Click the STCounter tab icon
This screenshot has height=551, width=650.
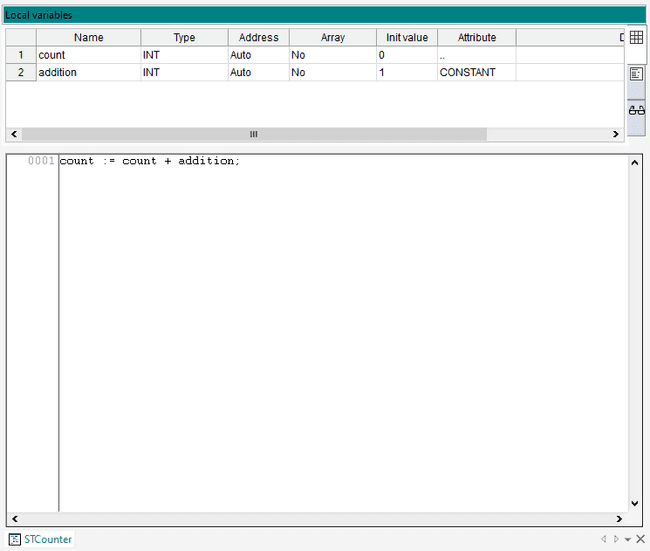coord(15,539)
